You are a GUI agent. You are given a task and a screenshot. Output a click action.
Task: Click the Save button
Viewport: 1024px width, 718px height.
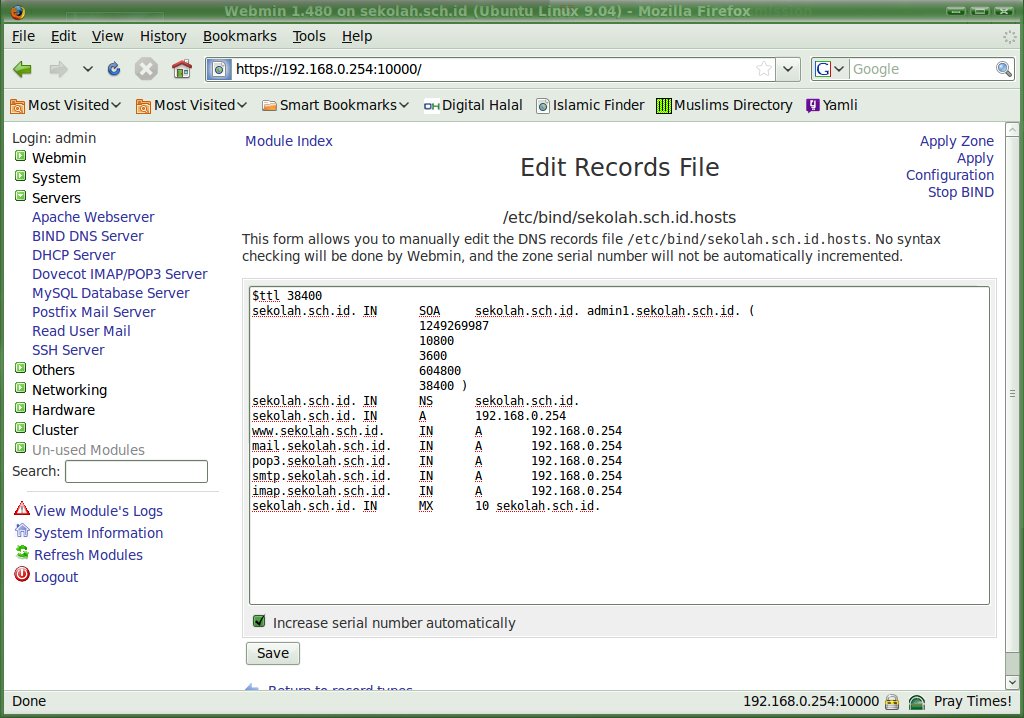273,653
